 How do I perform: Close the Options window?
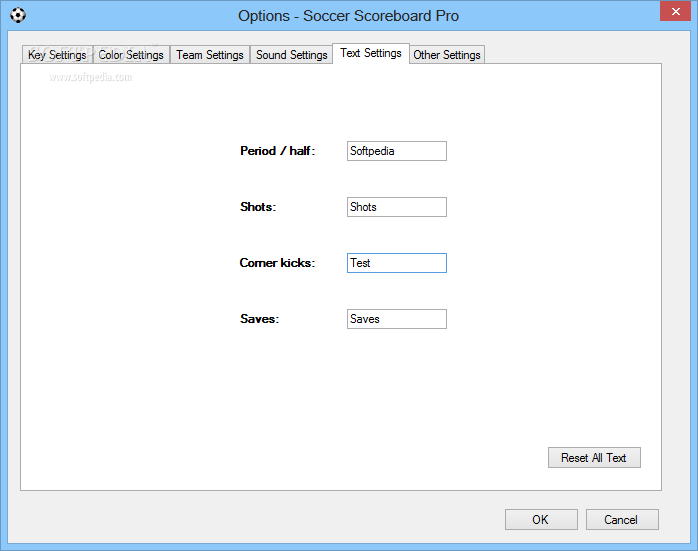click(x=675, y=11)
